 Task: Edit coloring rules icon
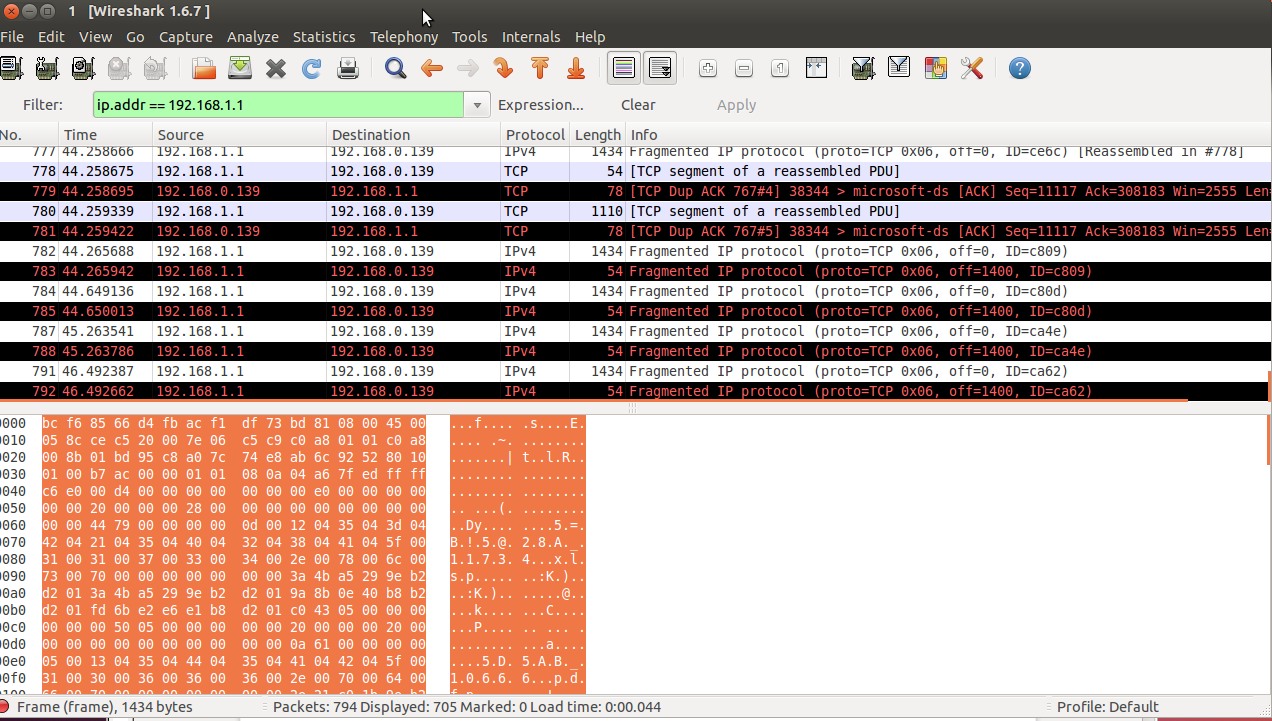936,68
